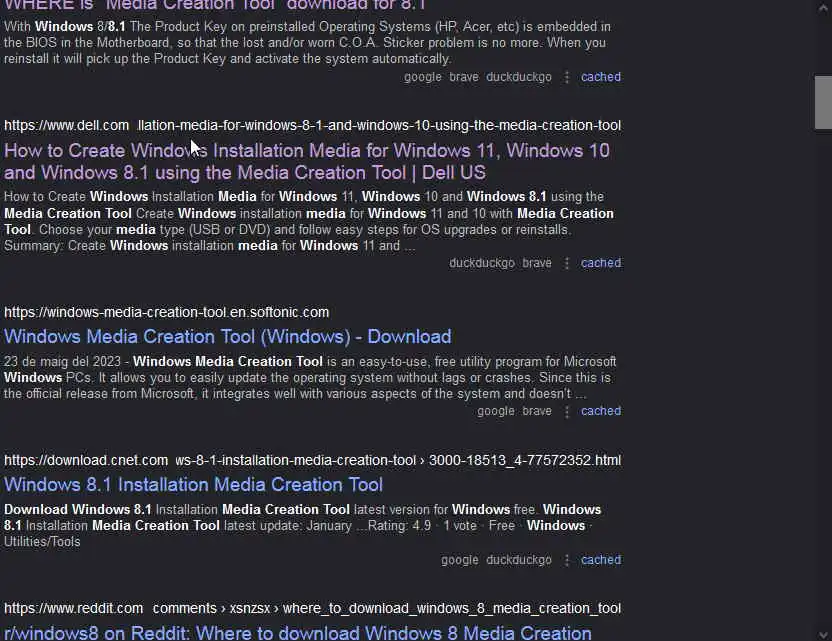Click 'duckduckgo' source under CNET result
The width and height of the screenshot is (832, 641).
(x=519, y=559)
